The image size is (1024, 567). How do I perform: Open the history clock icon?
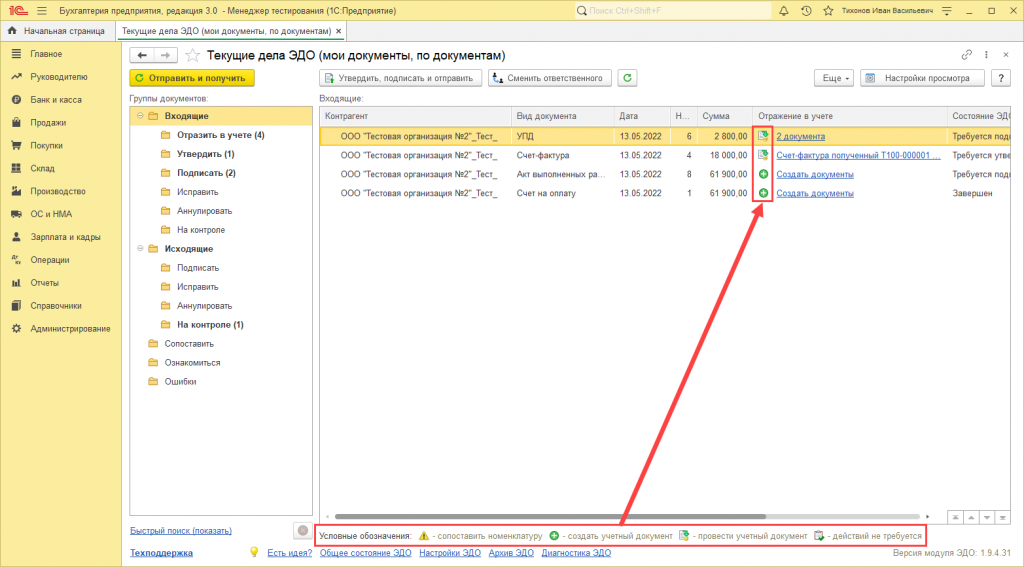point(806,10)
